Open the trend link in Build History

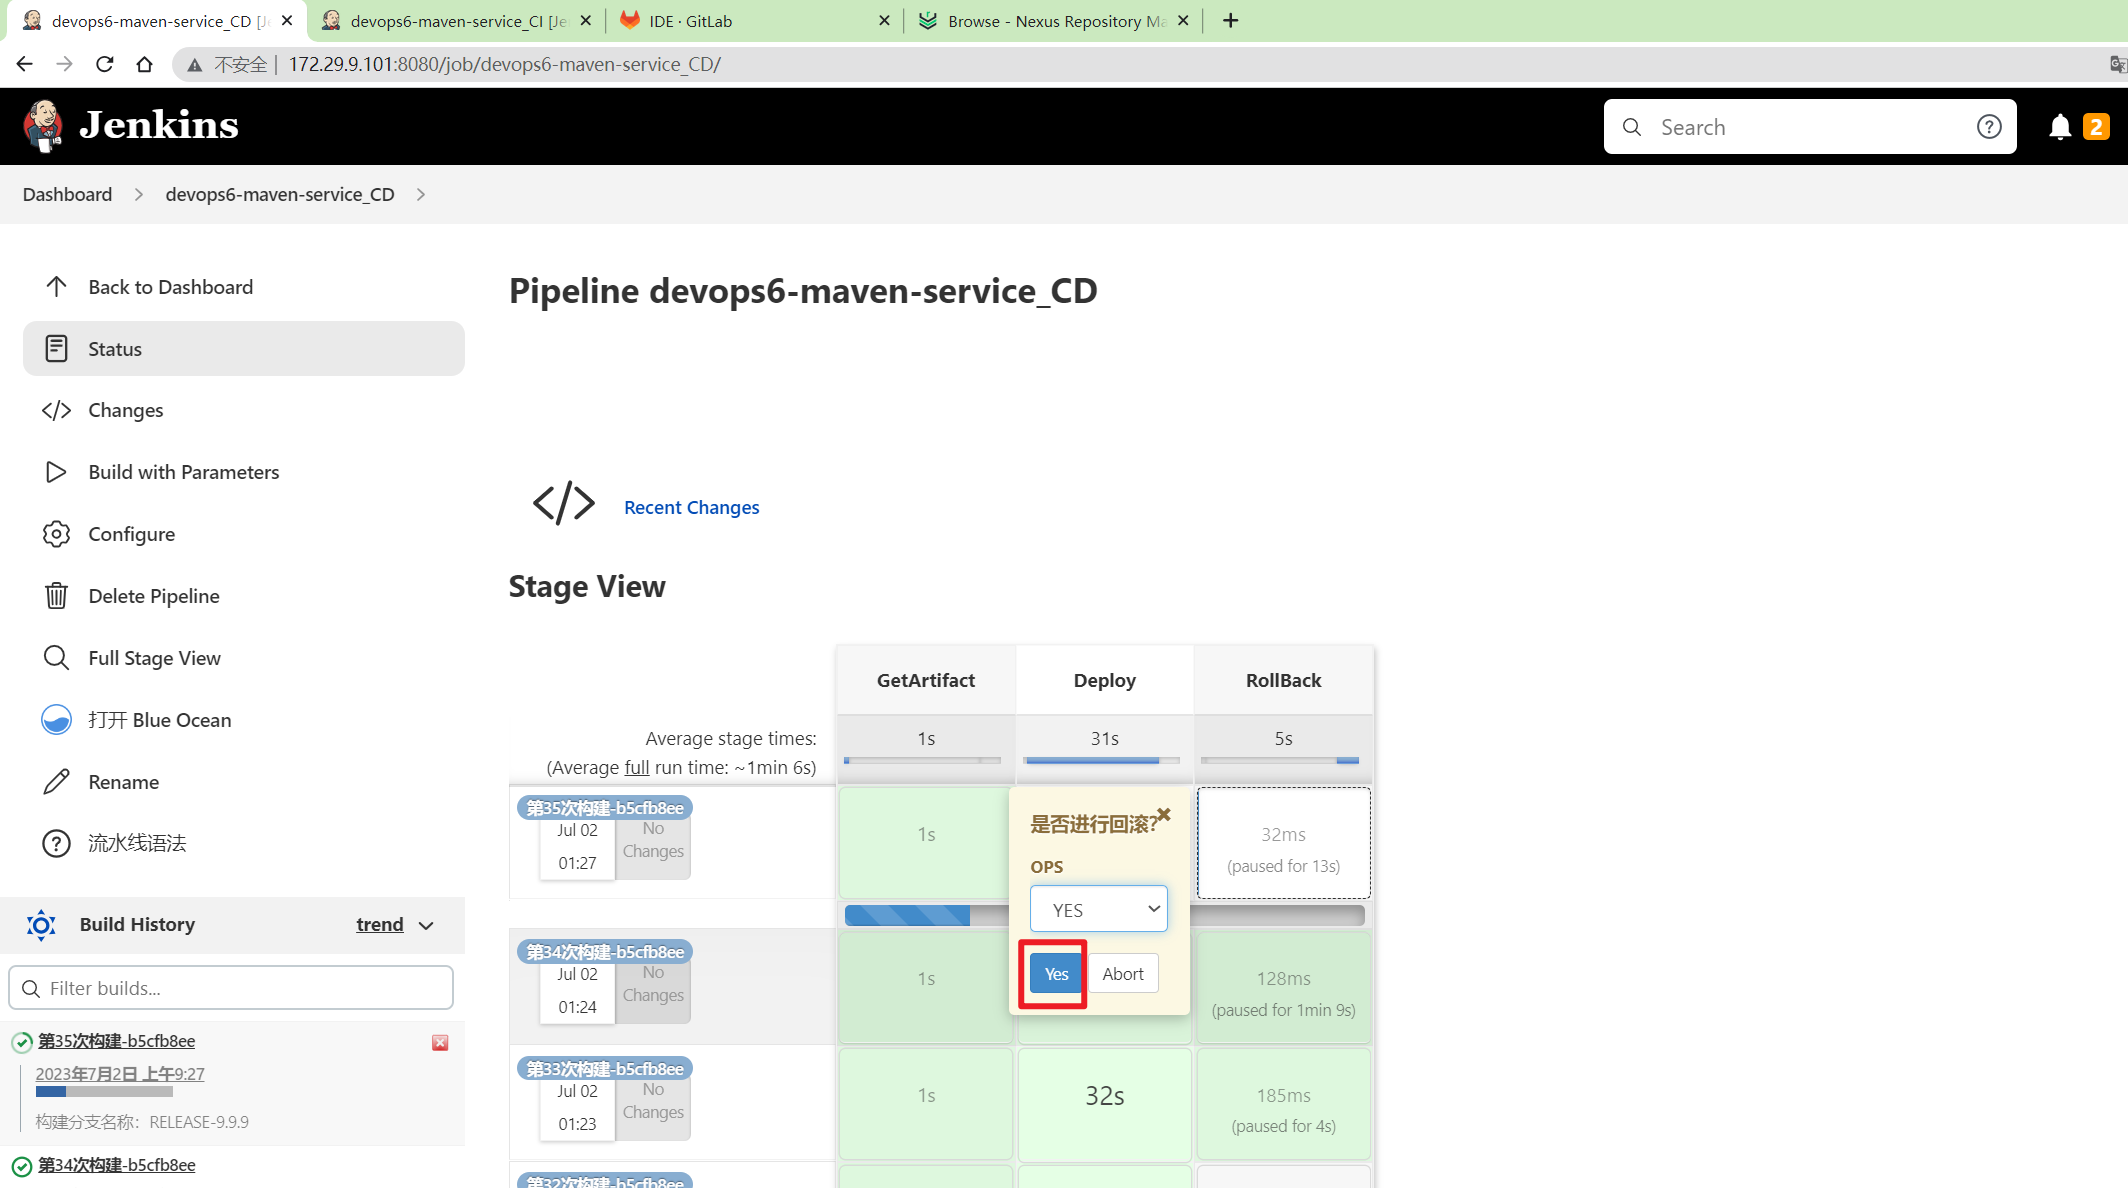379,925
